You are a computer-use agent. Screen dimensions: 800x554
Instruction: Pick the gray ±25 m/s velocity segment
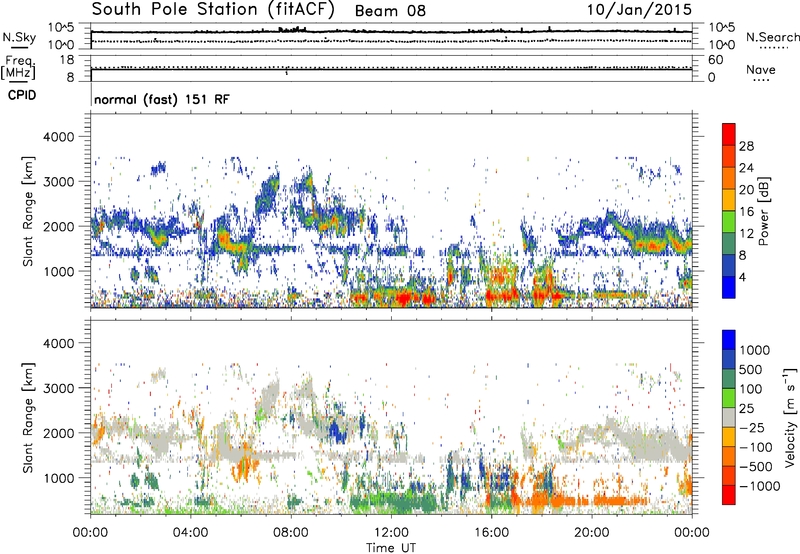(729, 417)
